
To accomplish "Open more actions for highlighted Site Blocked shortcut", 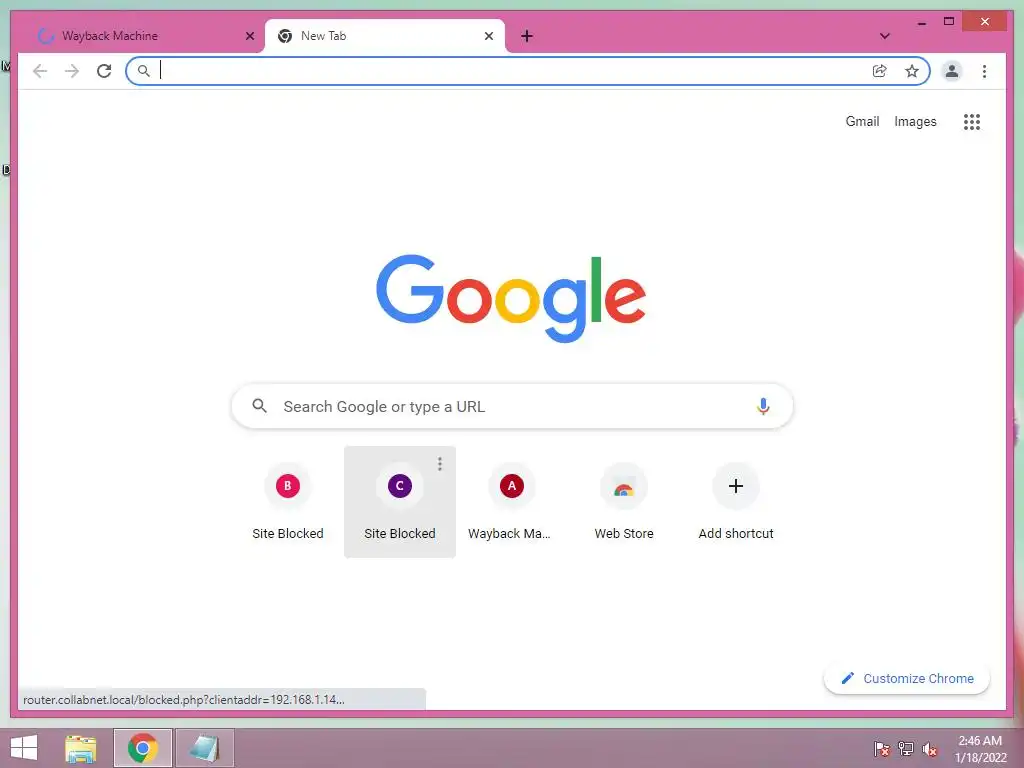I will coord(440,464).
